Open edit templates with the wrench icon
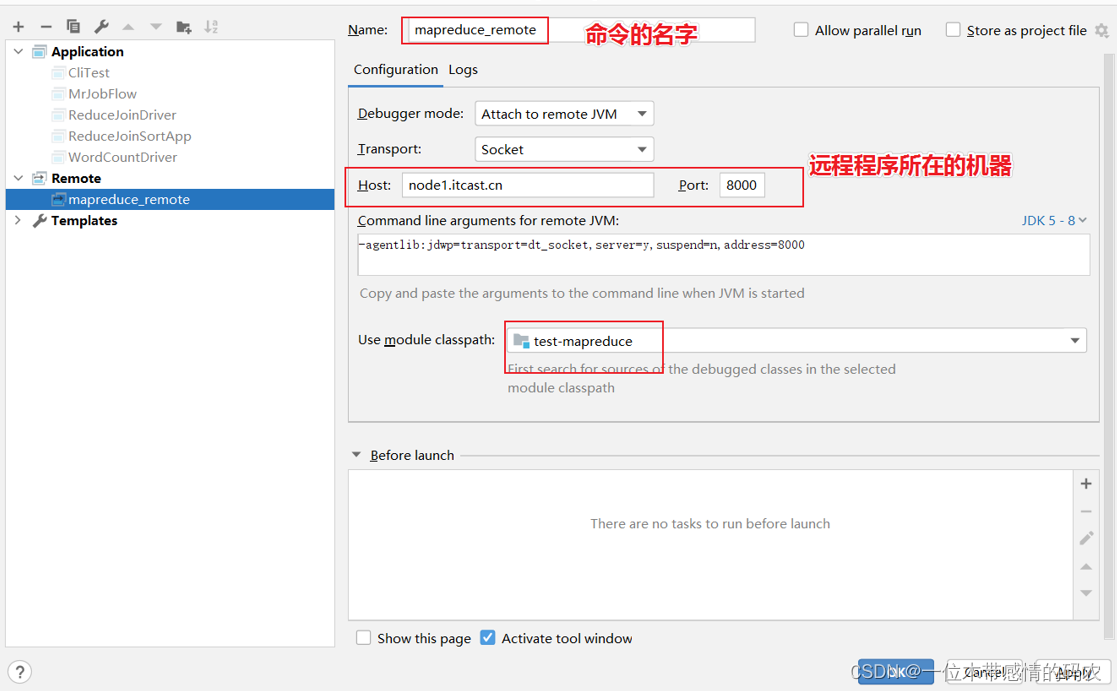This screenshot has width=1117, height=691. tap(101, 27)
